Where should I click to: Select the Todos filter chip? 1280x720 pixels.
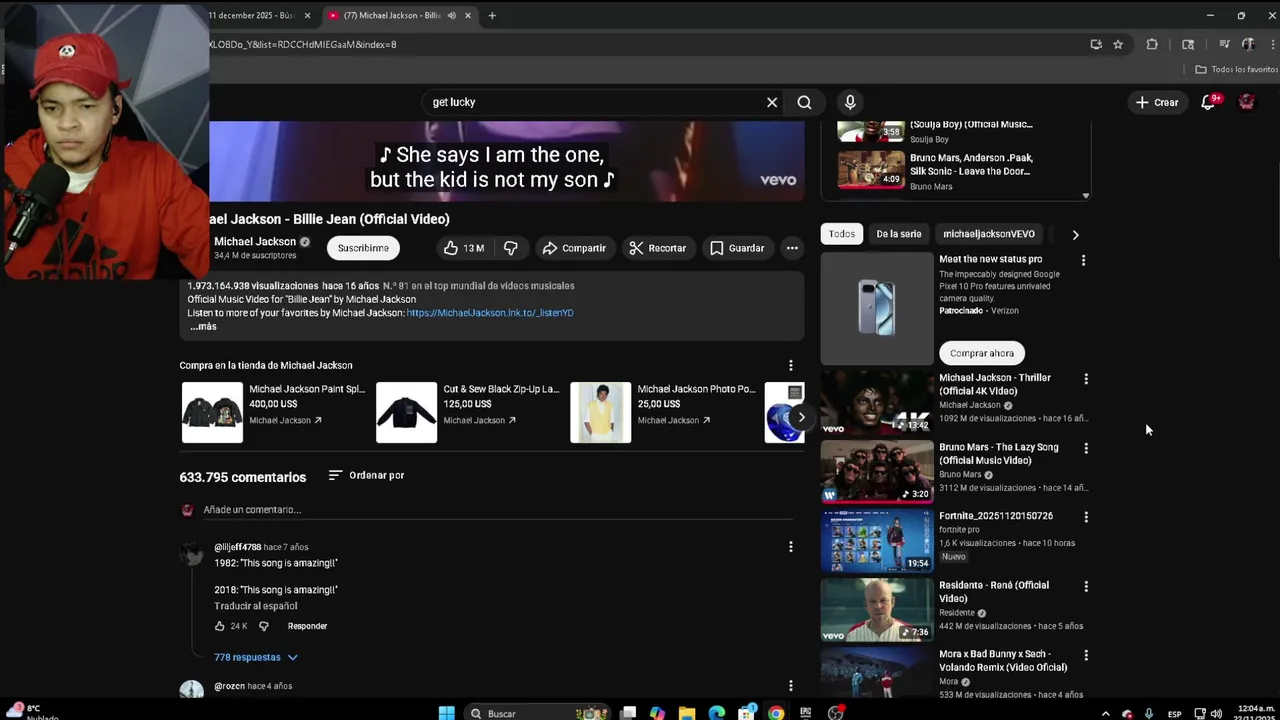(x=842, y=234)
